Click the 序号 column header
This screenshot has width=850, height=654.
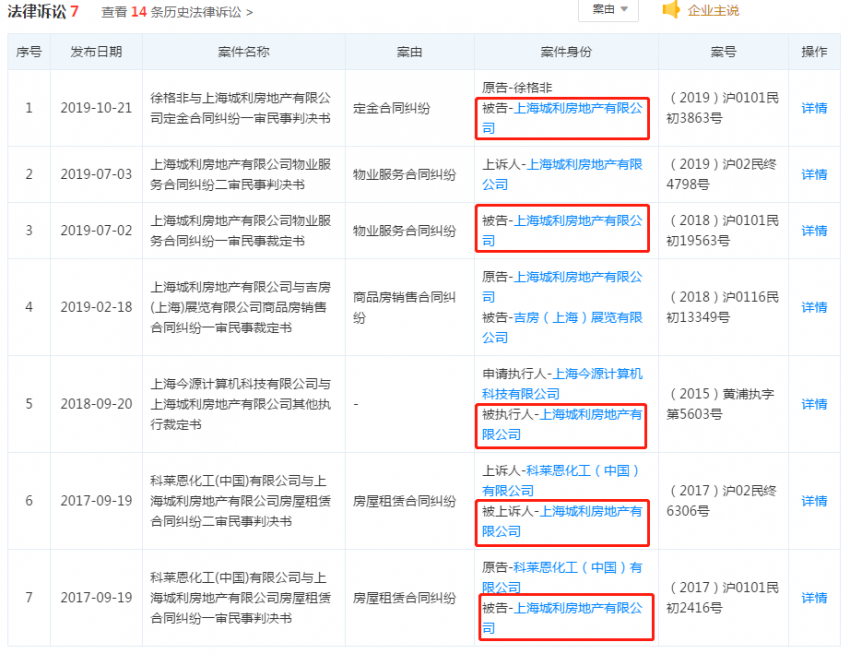[29, 52]
